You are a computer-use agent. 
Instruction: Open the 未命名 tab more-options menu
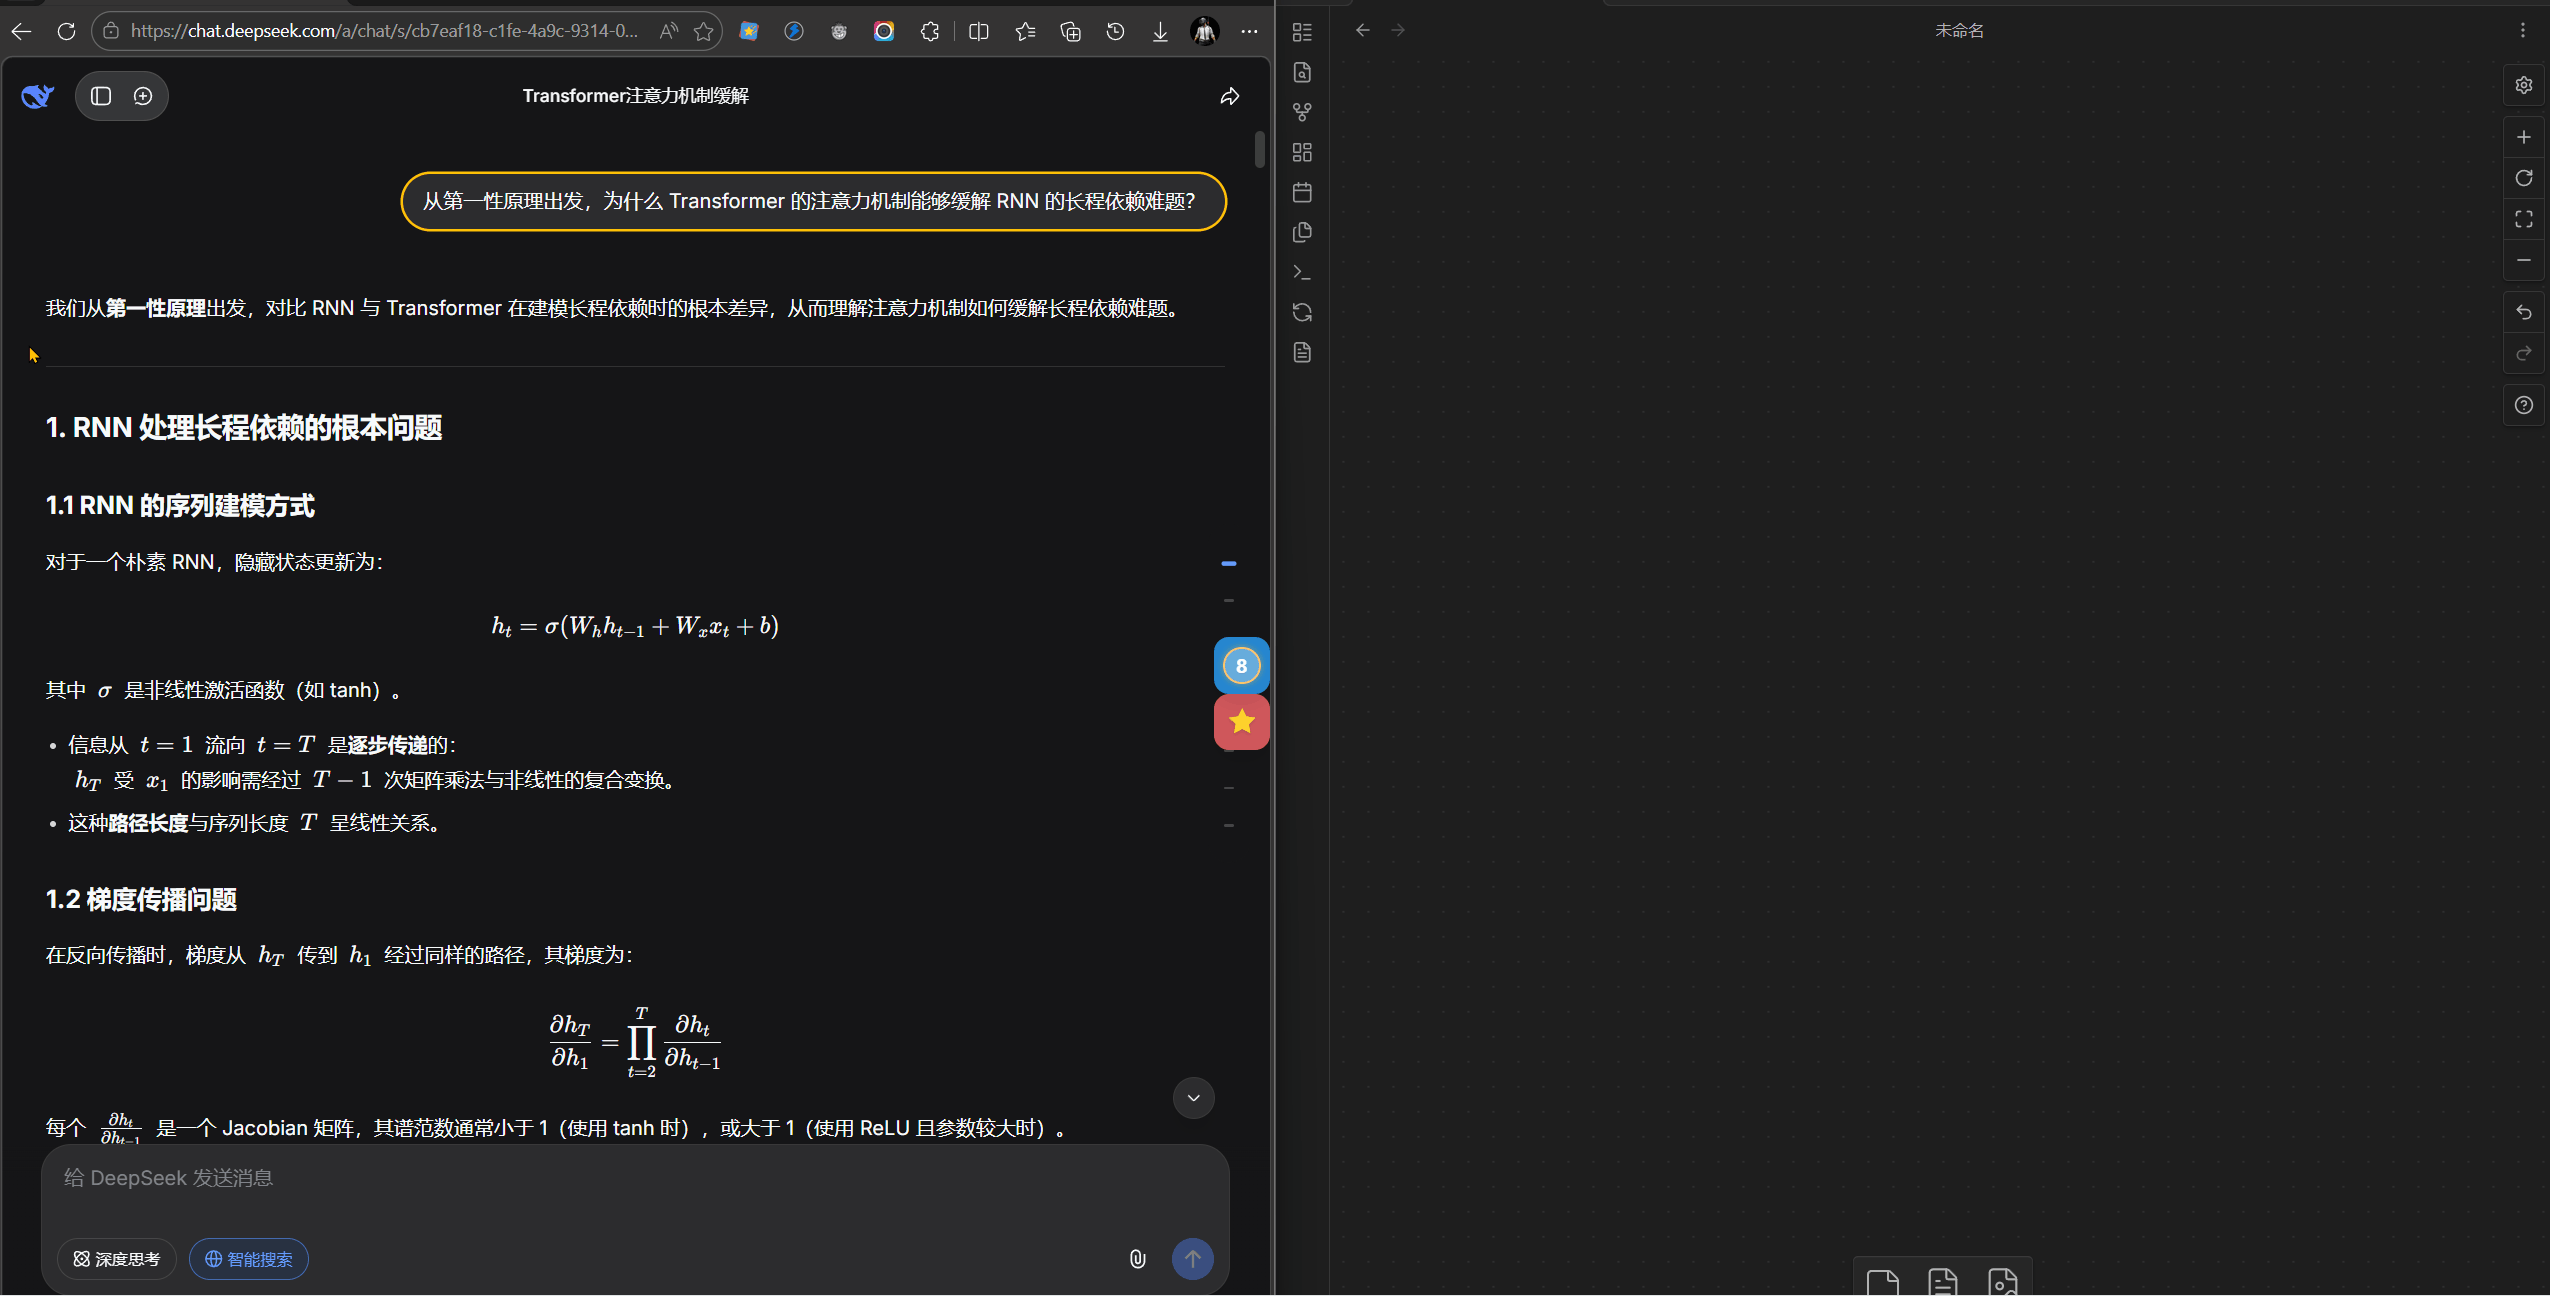[x=2522, y=31]
